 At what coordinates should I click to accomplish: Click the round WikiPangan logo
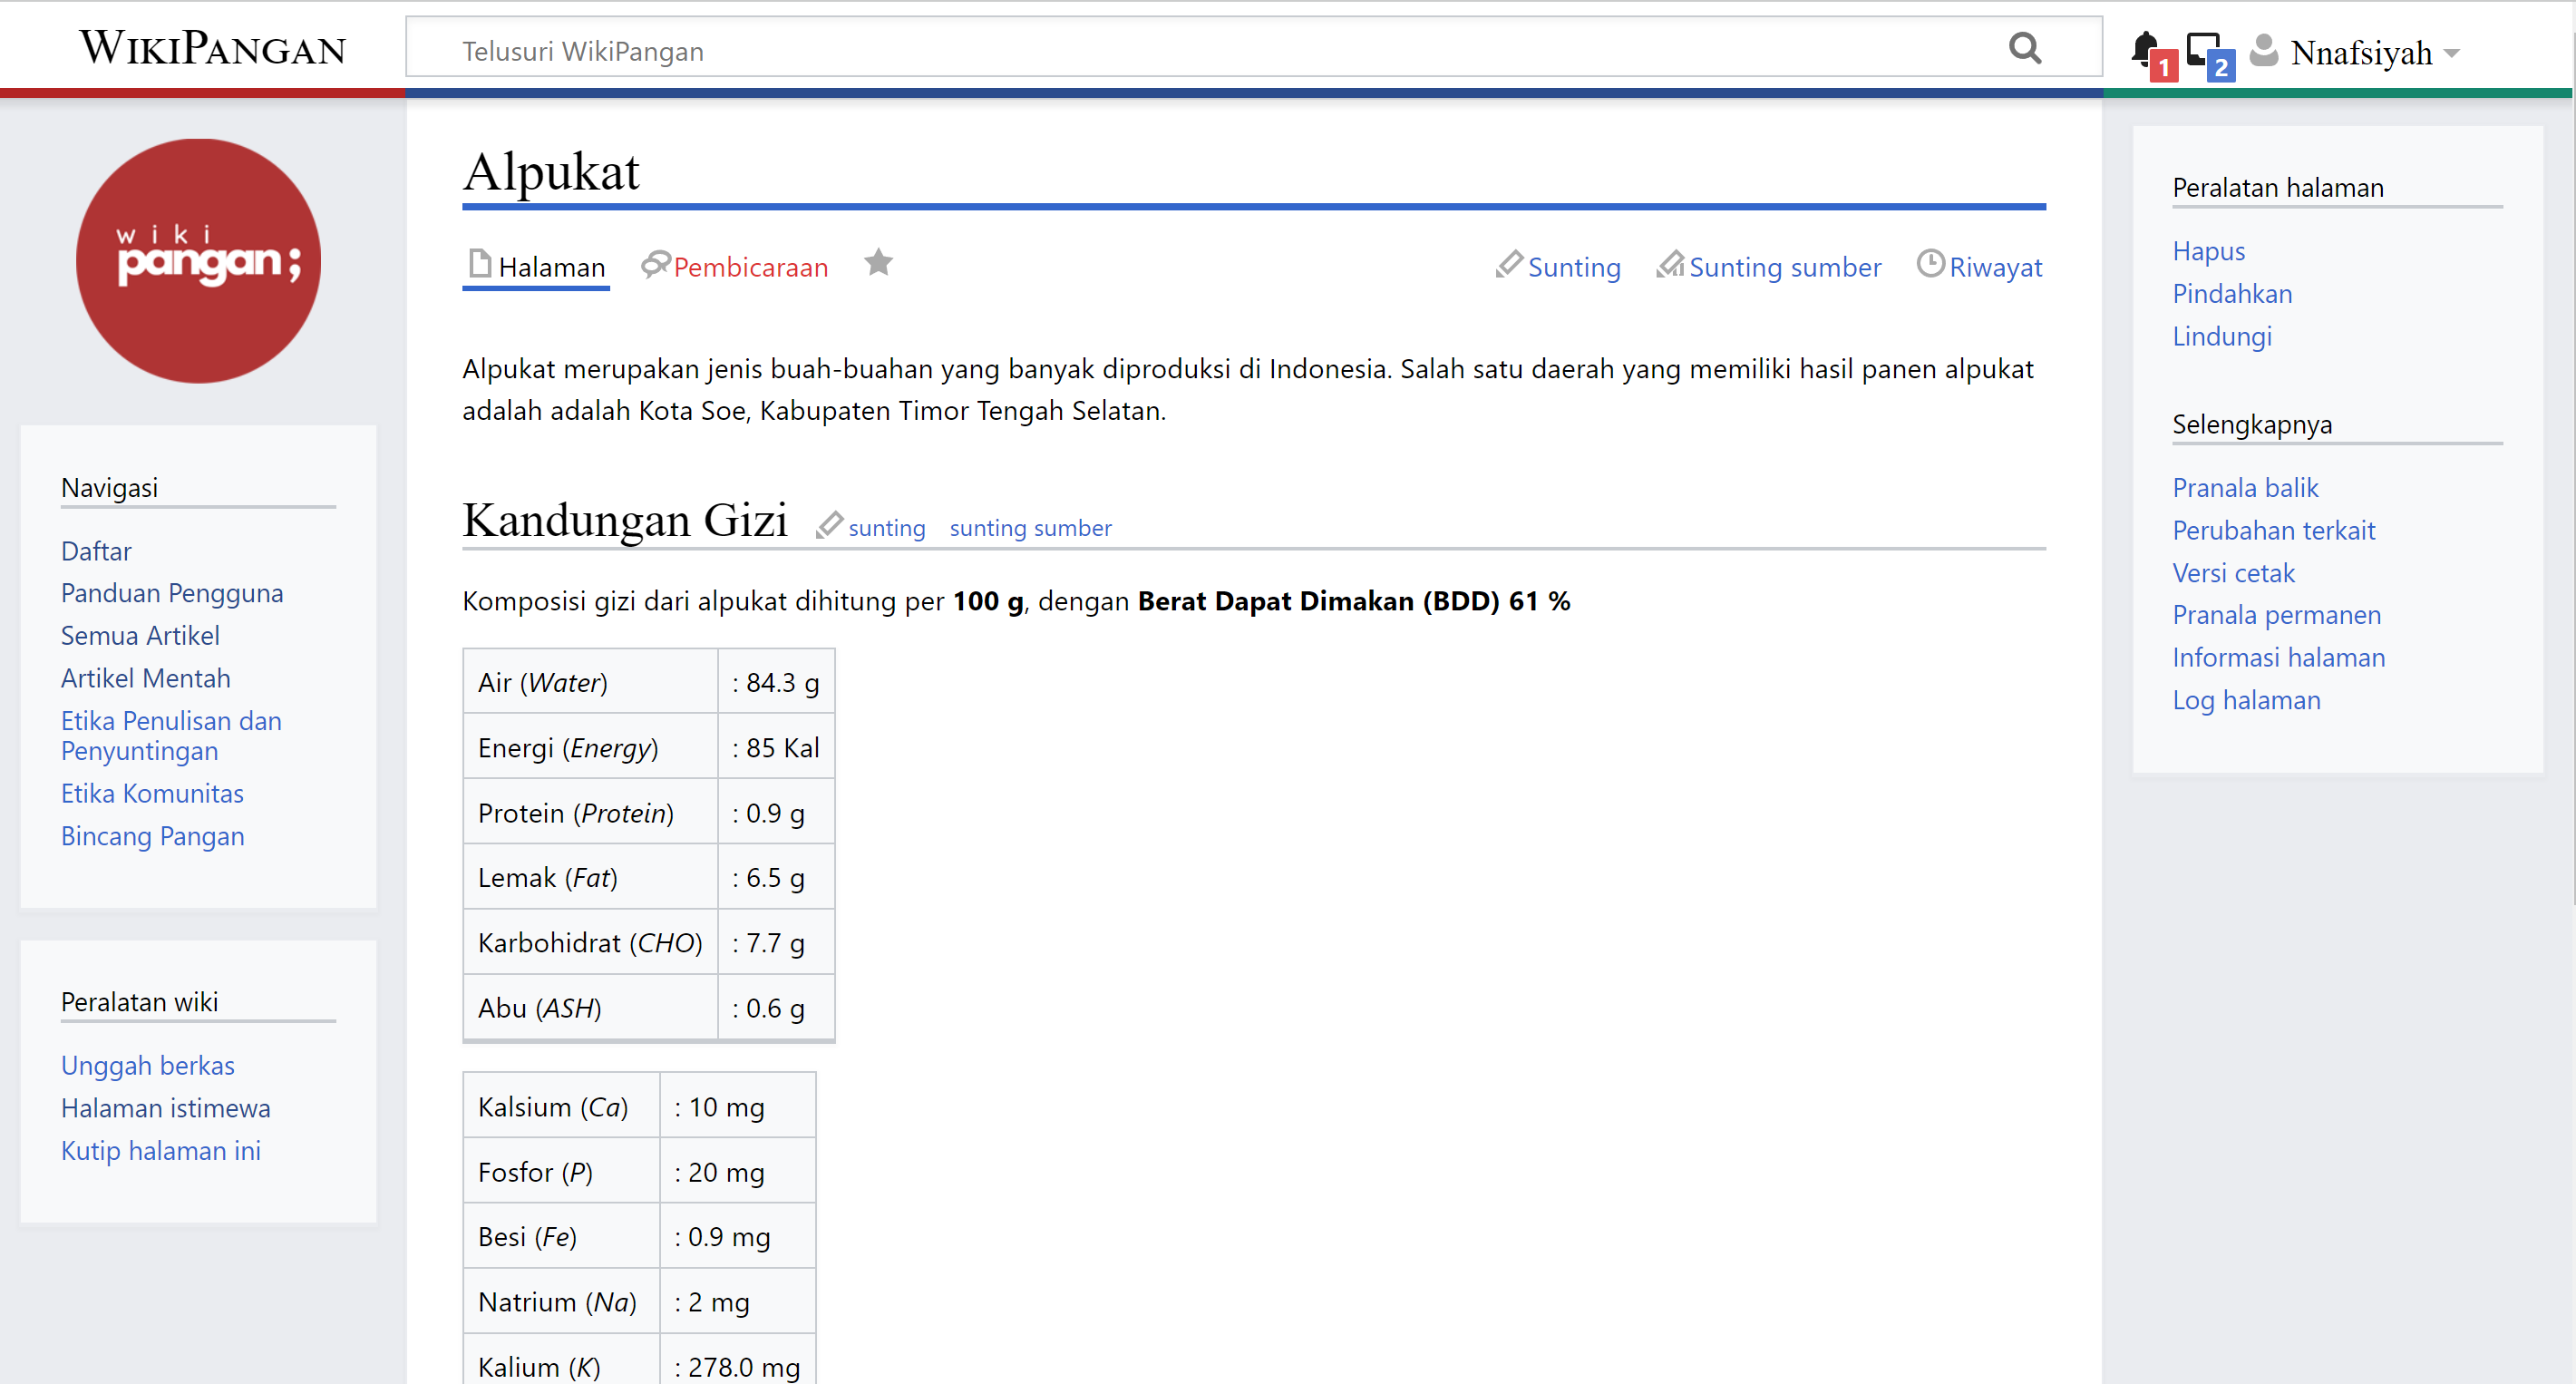[x=198, y=261]
